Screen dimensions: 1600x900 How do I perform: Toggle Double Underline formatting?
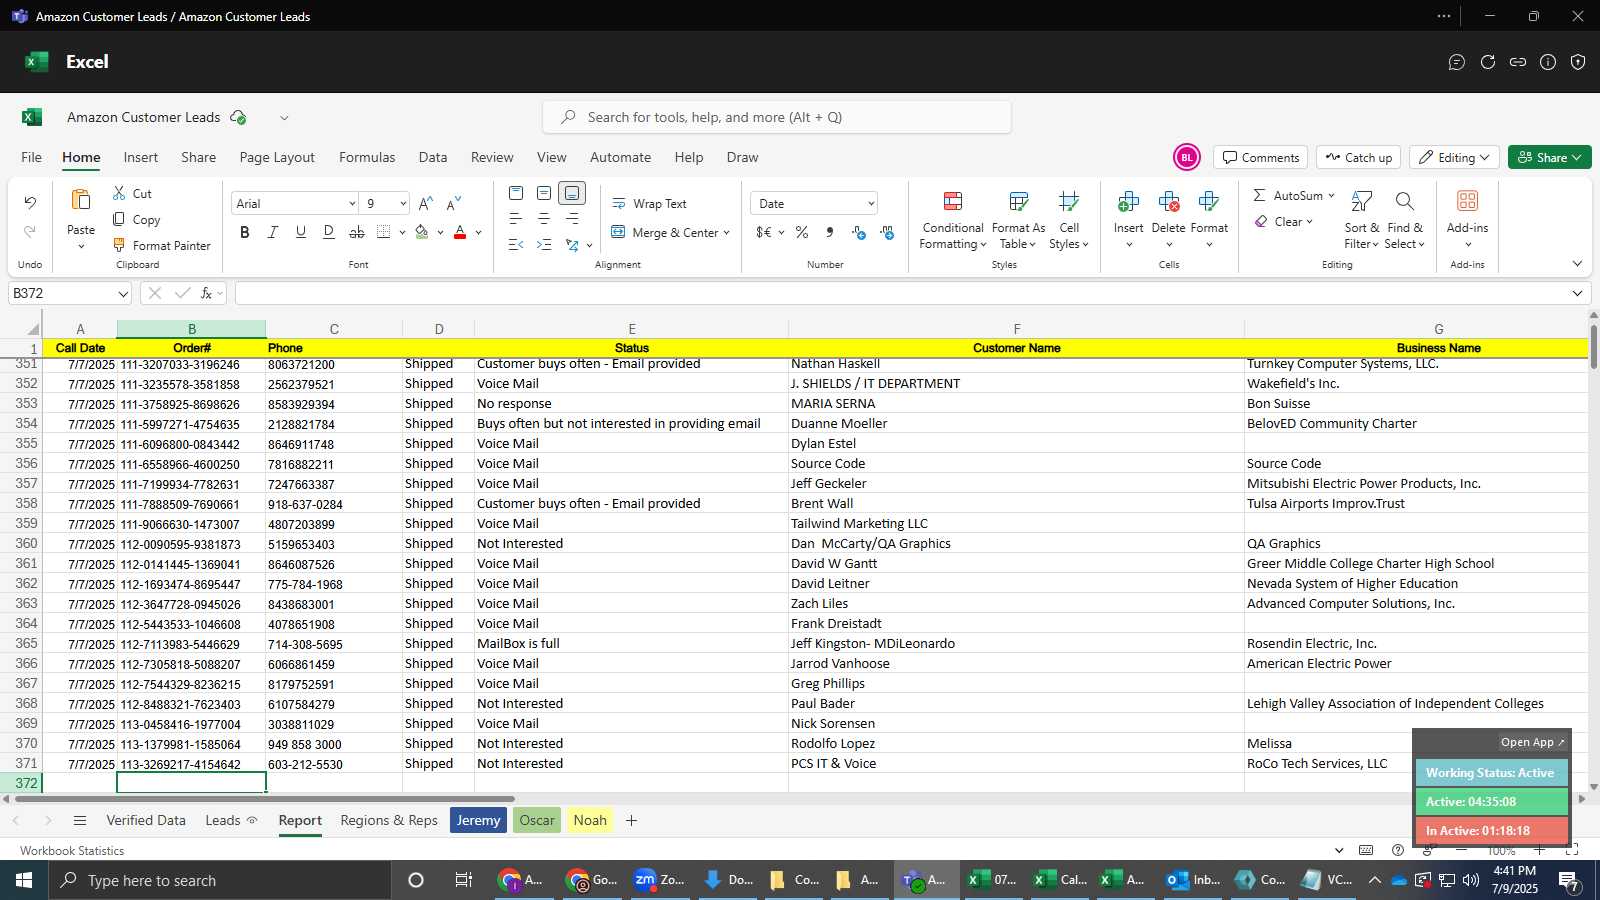(329, 232)
